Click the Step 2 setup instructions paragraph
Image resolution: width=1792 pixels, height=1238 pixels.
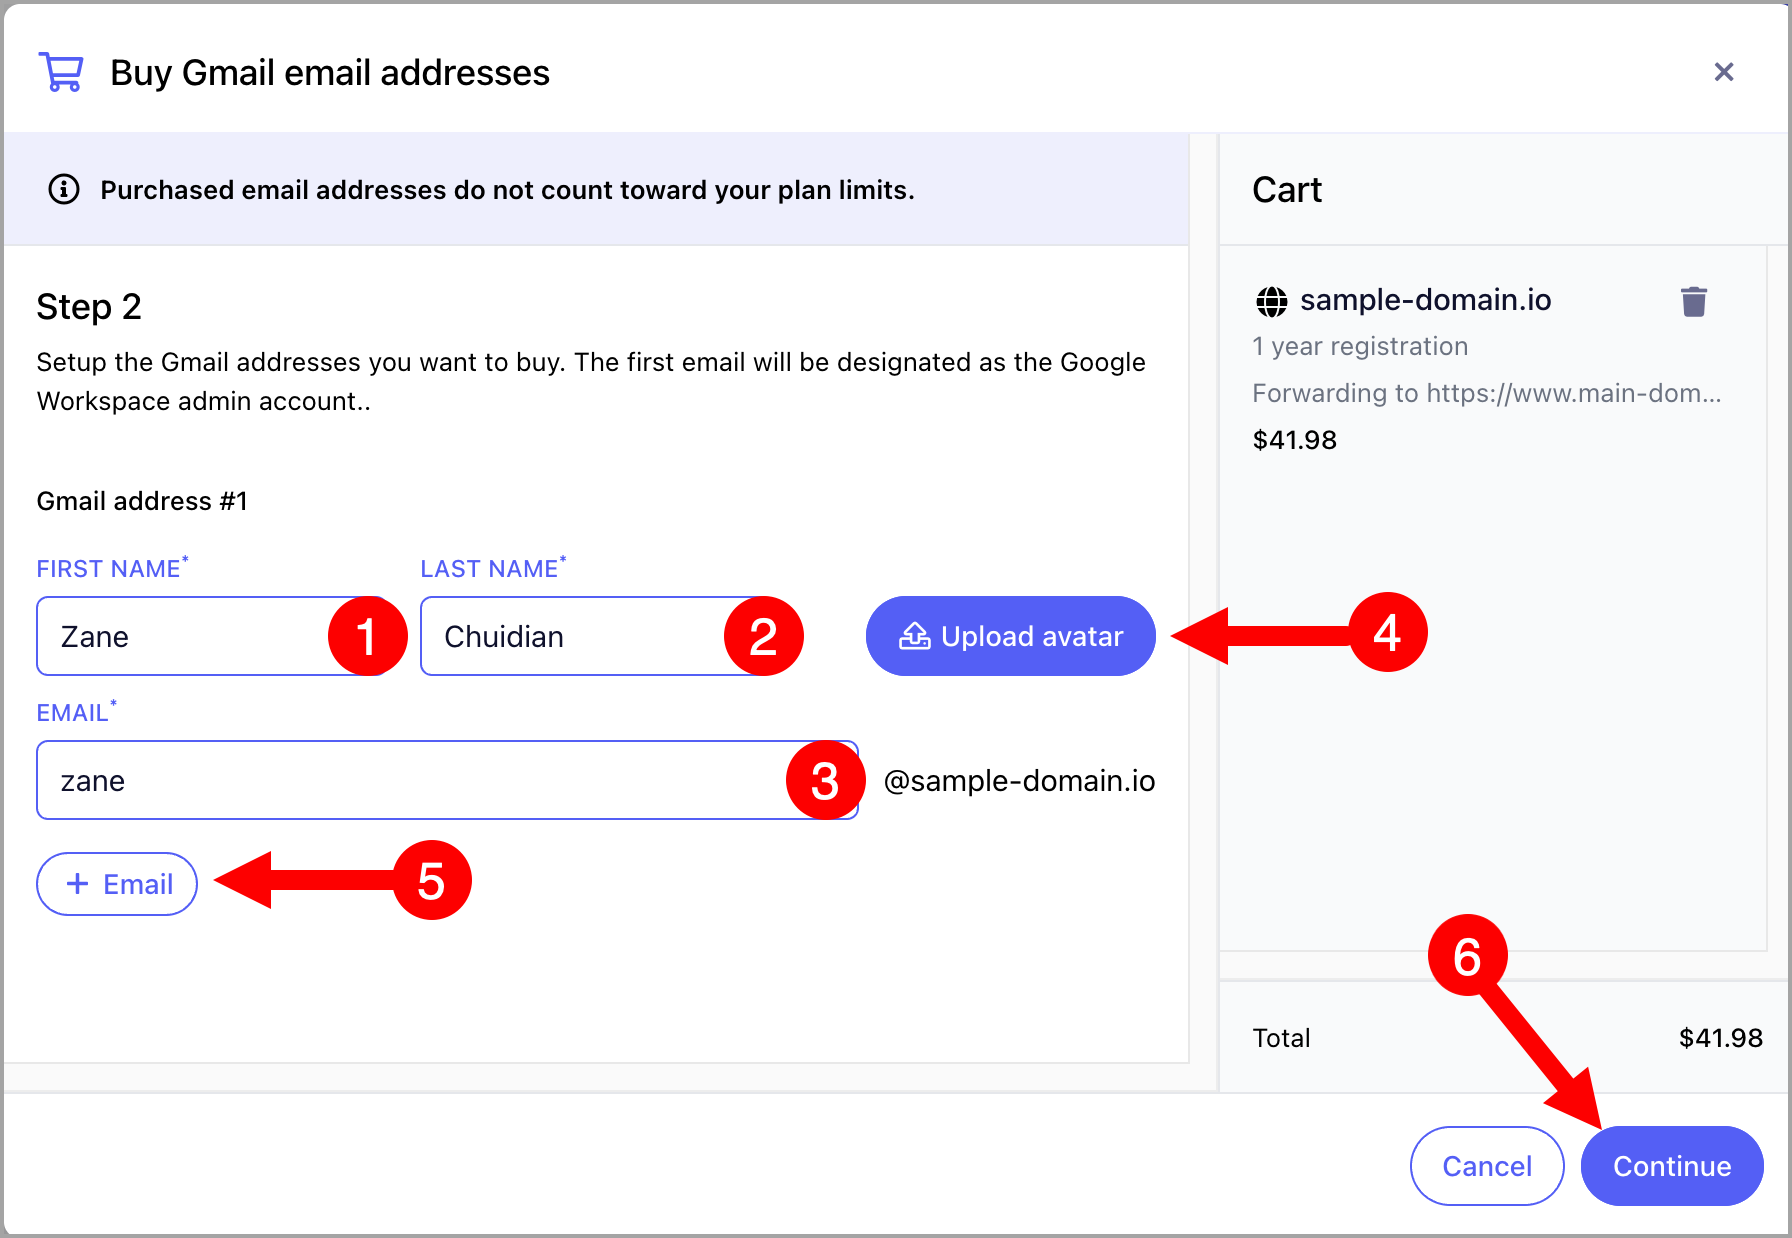tap(591, 381)
